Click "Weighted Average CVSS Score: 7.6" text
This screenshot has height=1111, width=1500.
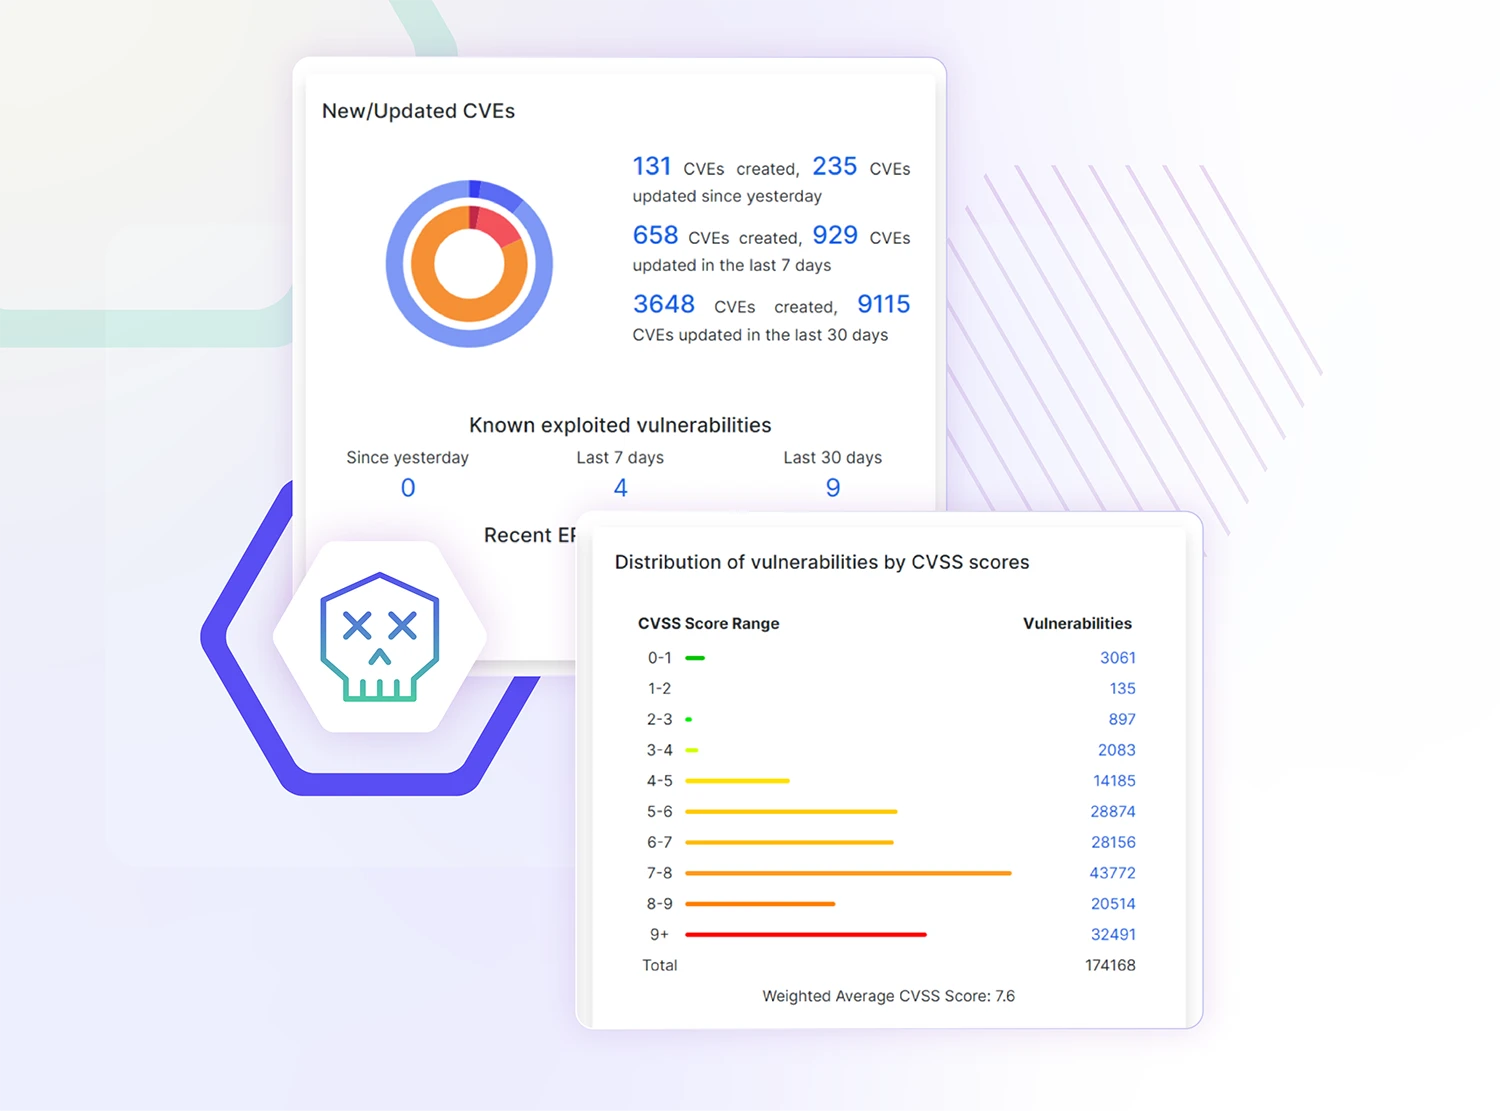[x=888, y=997]
